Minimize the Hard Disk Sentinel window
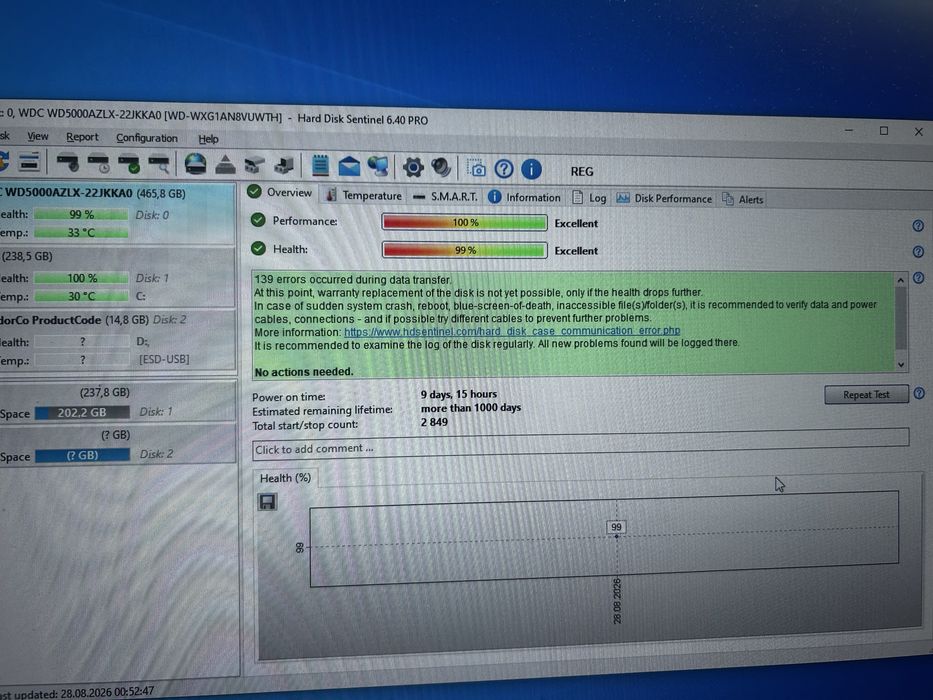 849,130
